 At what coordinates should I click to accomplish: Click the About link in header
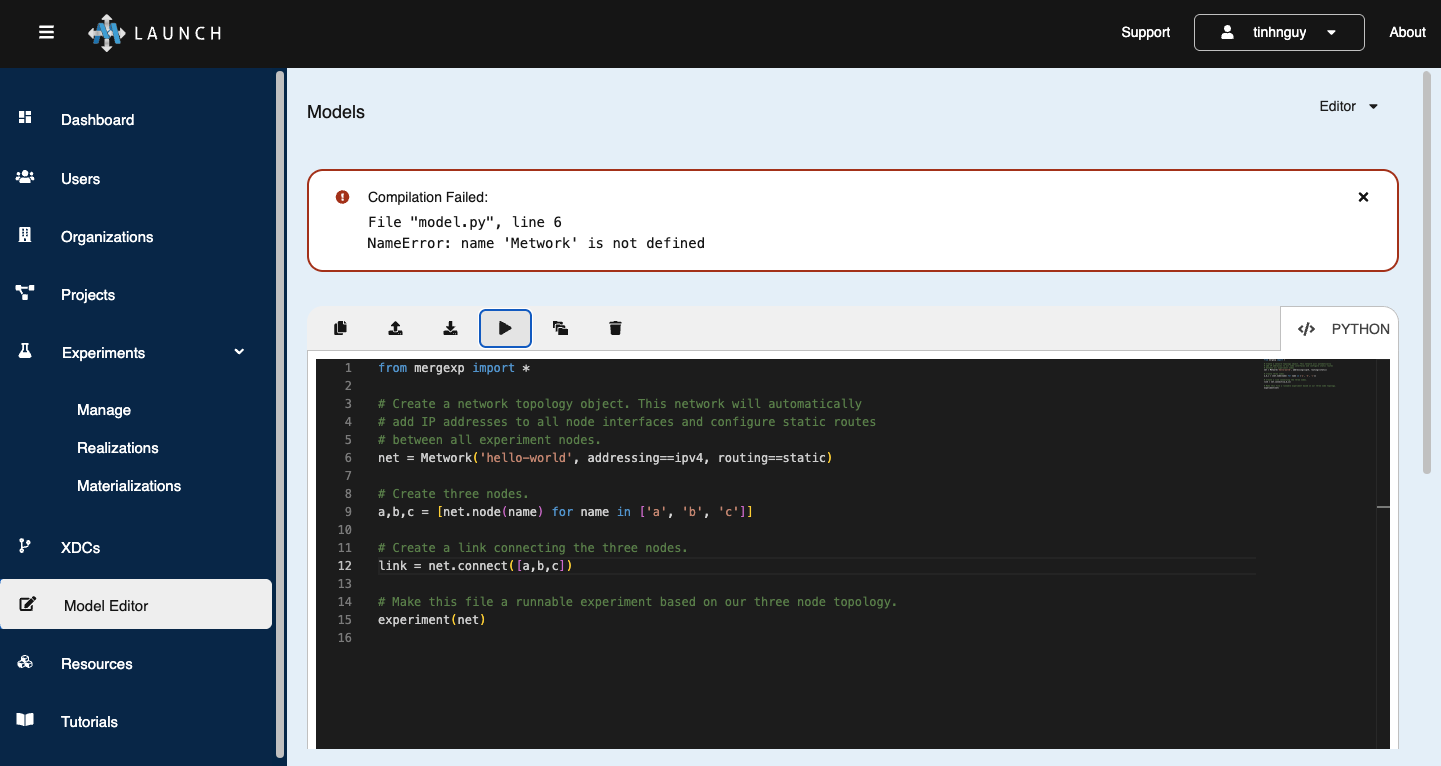pos(1407,32)
